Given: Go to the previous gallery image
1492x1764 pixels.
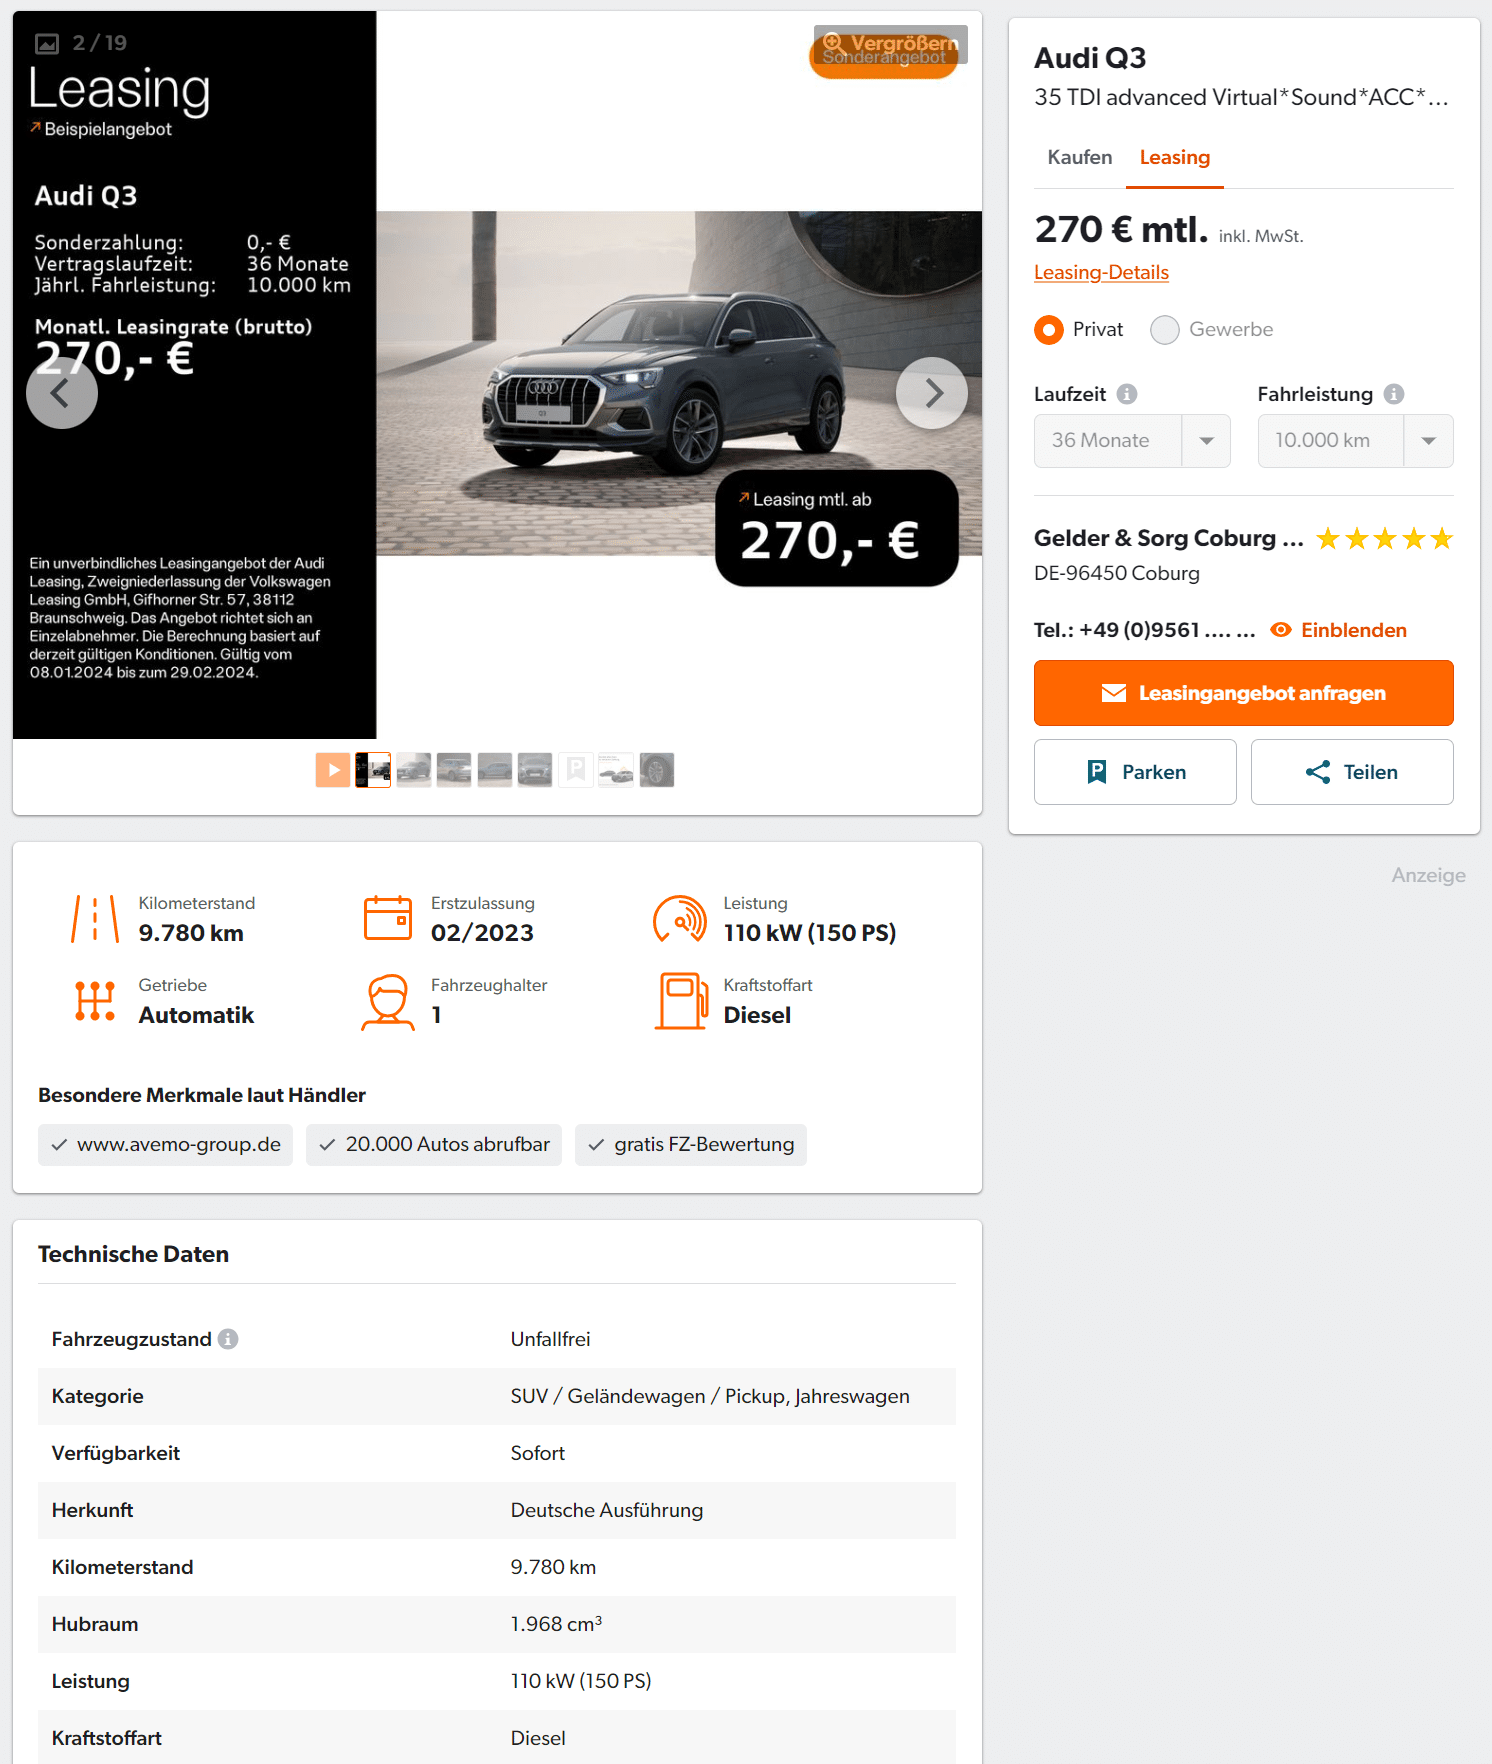Looking at the screenshot, I should pyautogui.click(x=62, y=393).
